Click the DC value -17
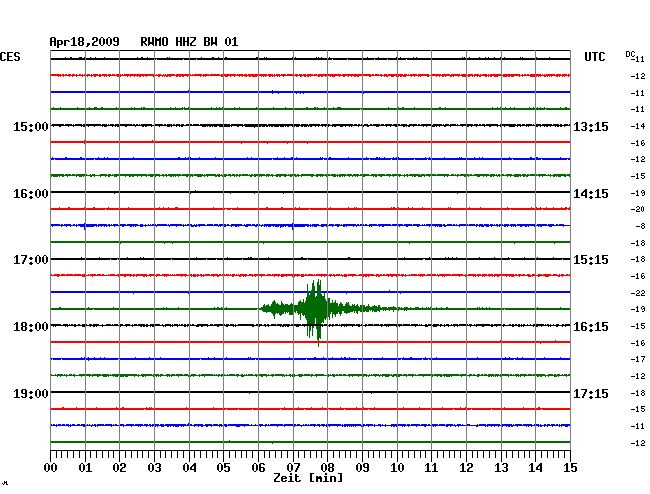This screenshot has width=650, height=494. (x=638, y=359)
